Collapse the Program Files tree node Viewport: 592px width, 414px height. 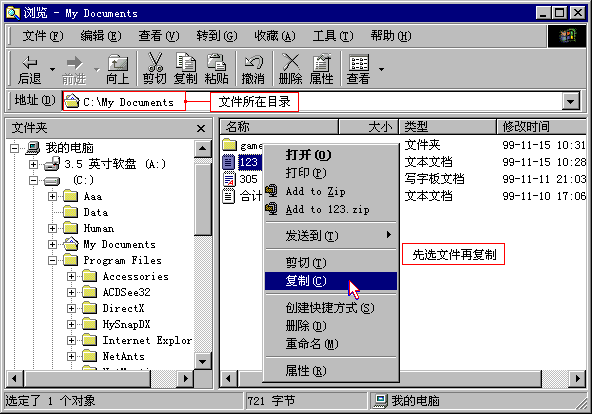[x=52, y=260]
